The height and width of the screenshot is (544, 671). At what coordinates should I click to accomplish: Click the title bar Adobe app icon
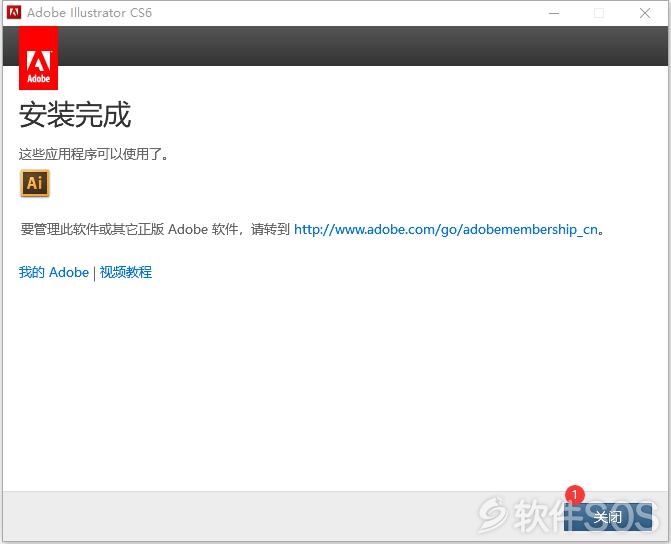[x=14, y=12]
